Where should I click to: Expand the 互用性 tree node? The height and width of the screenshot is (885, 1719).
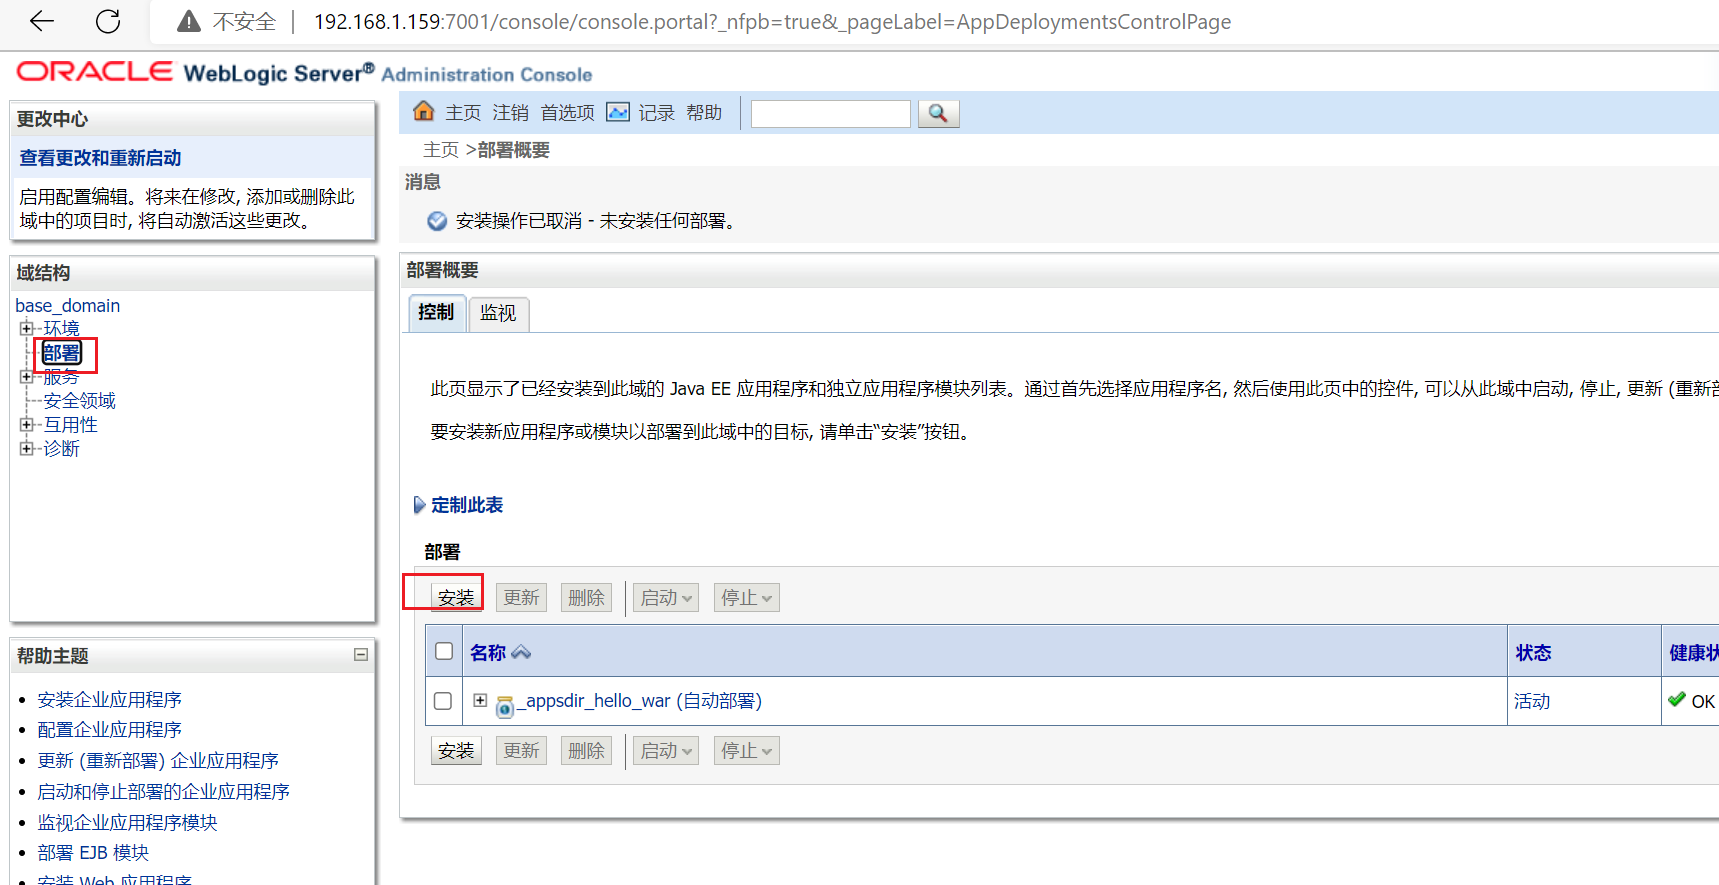tap(26, 424)
